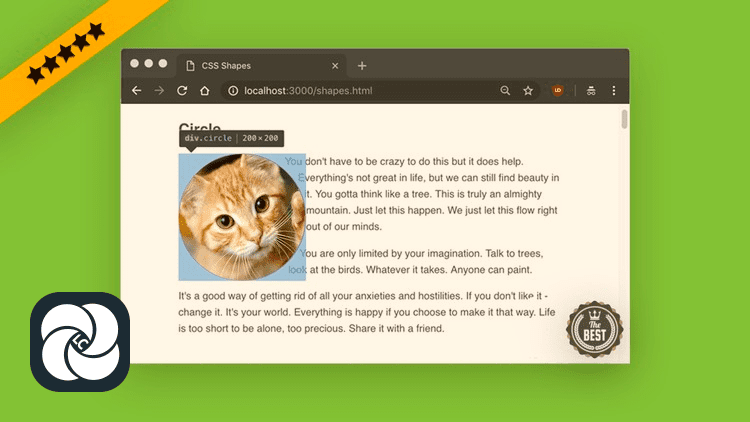Select the CSS Shapes tab

262,66
